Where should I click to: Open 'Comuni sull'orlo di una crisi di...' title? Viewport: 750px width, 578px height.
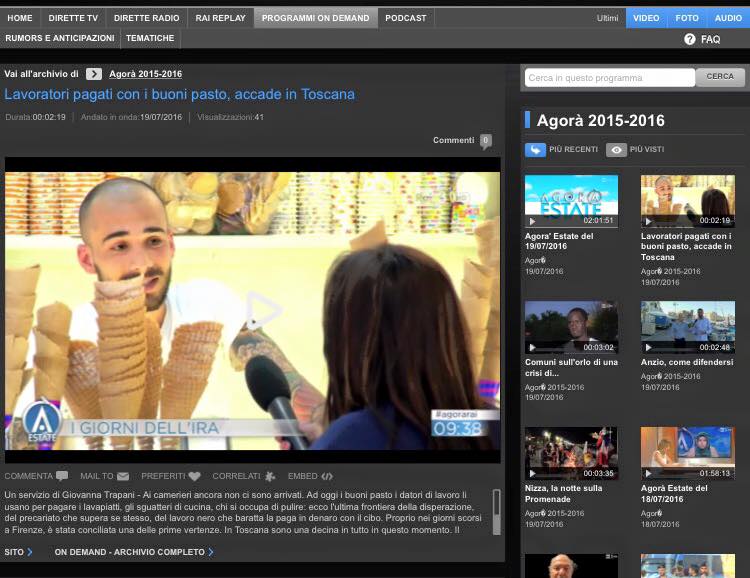coord(571,367)
